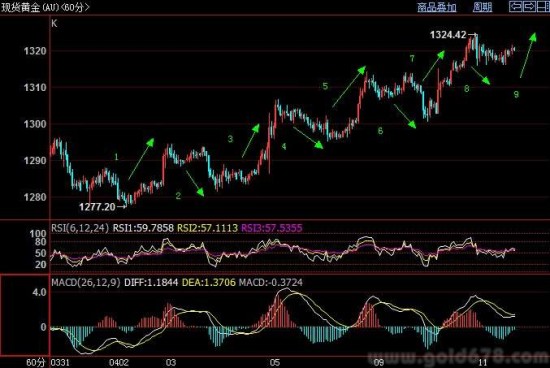Click the green wave number 1 annotation
This screenshot has width=550, height=368.
click(116, 157)
